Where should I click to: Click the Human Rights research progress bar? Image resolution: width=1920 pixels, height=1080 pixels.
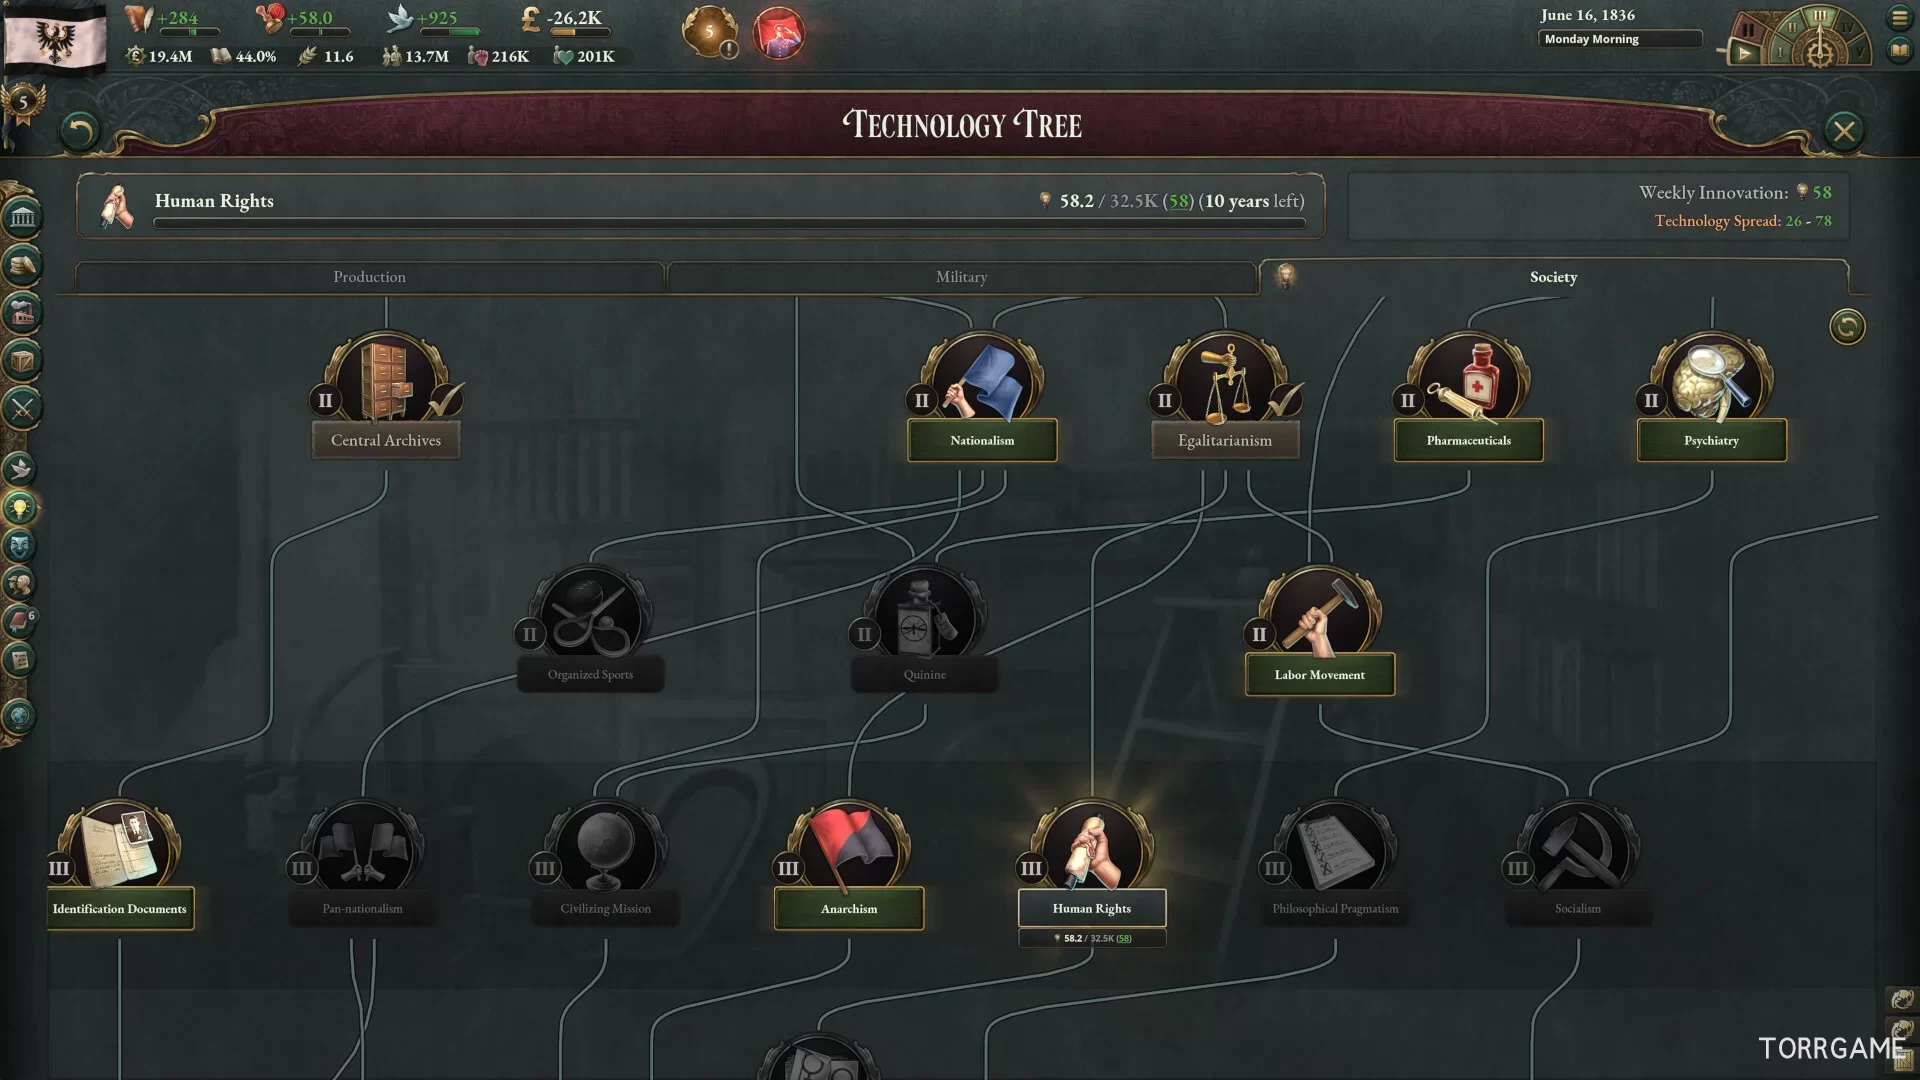point(729,224)
